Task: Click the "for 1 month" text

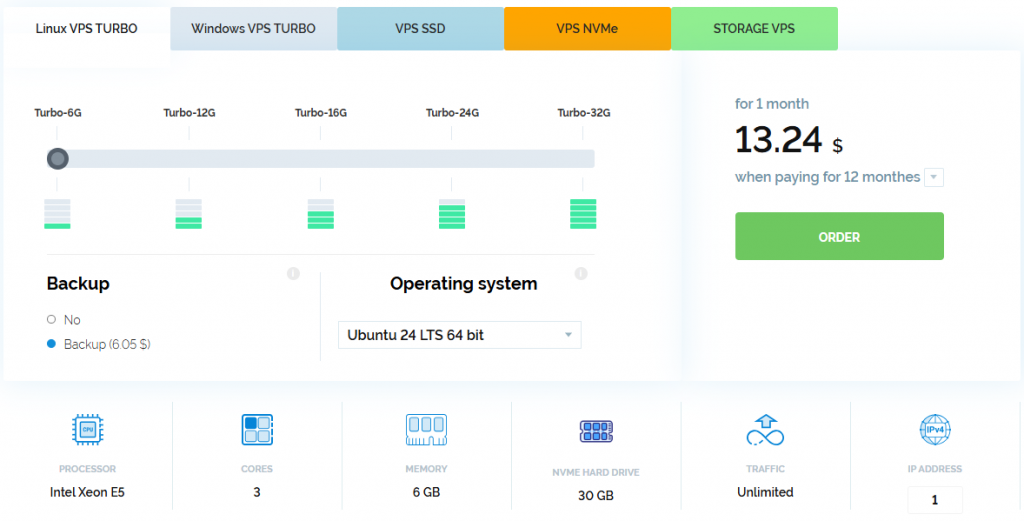Action: [772, 104]
